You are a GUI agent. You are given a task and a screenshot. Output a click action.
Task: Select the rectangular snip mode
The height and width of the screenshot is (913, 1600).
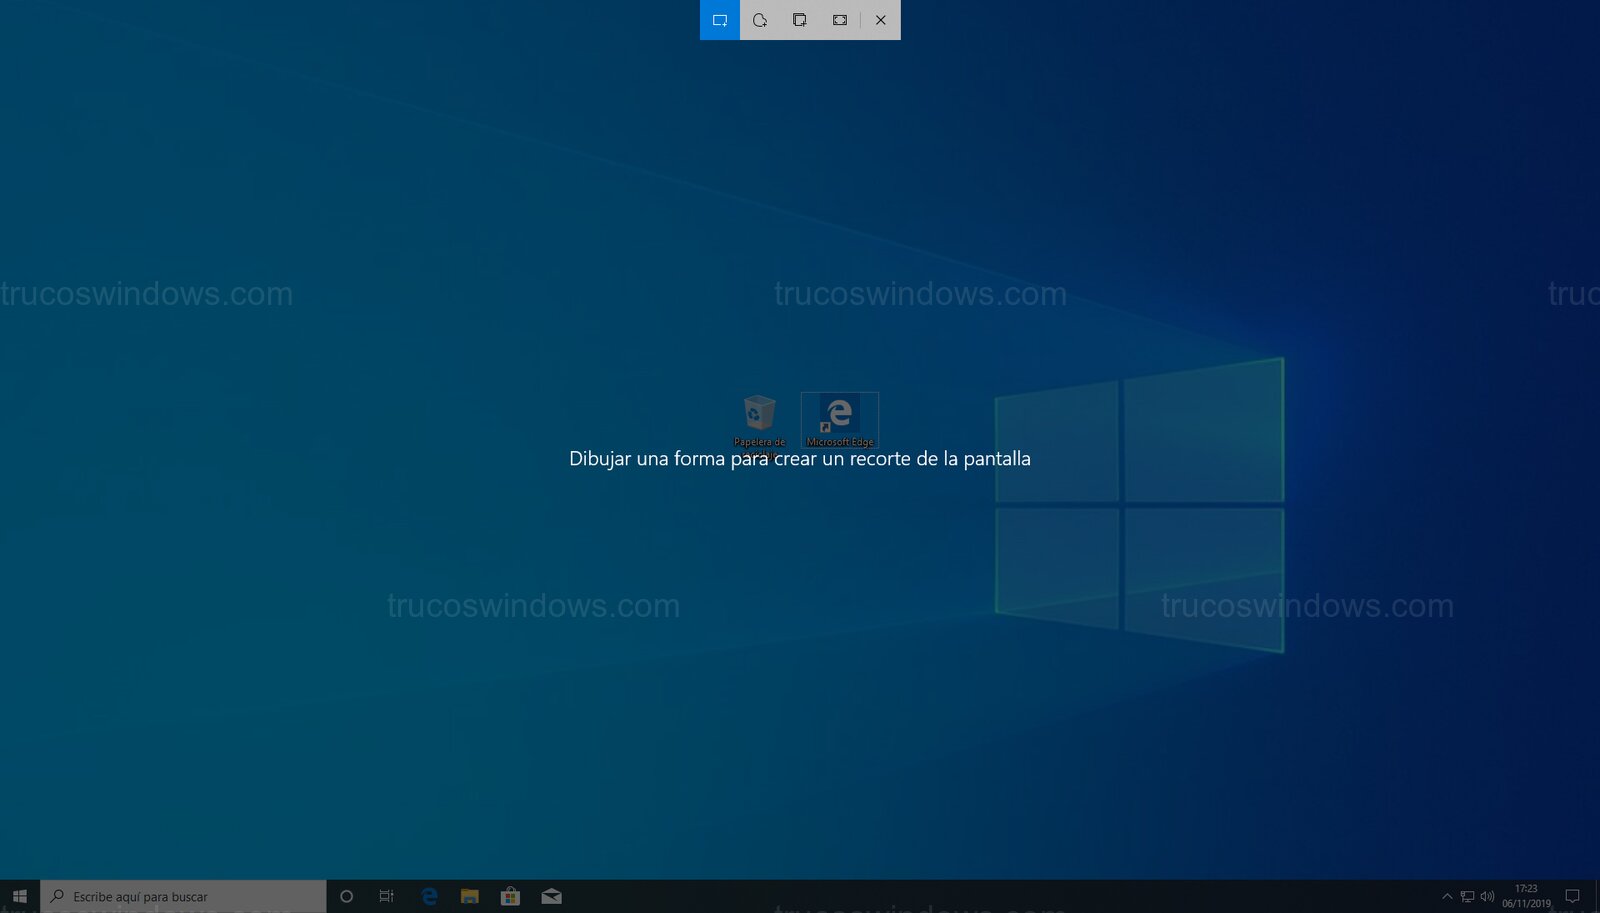719,20
